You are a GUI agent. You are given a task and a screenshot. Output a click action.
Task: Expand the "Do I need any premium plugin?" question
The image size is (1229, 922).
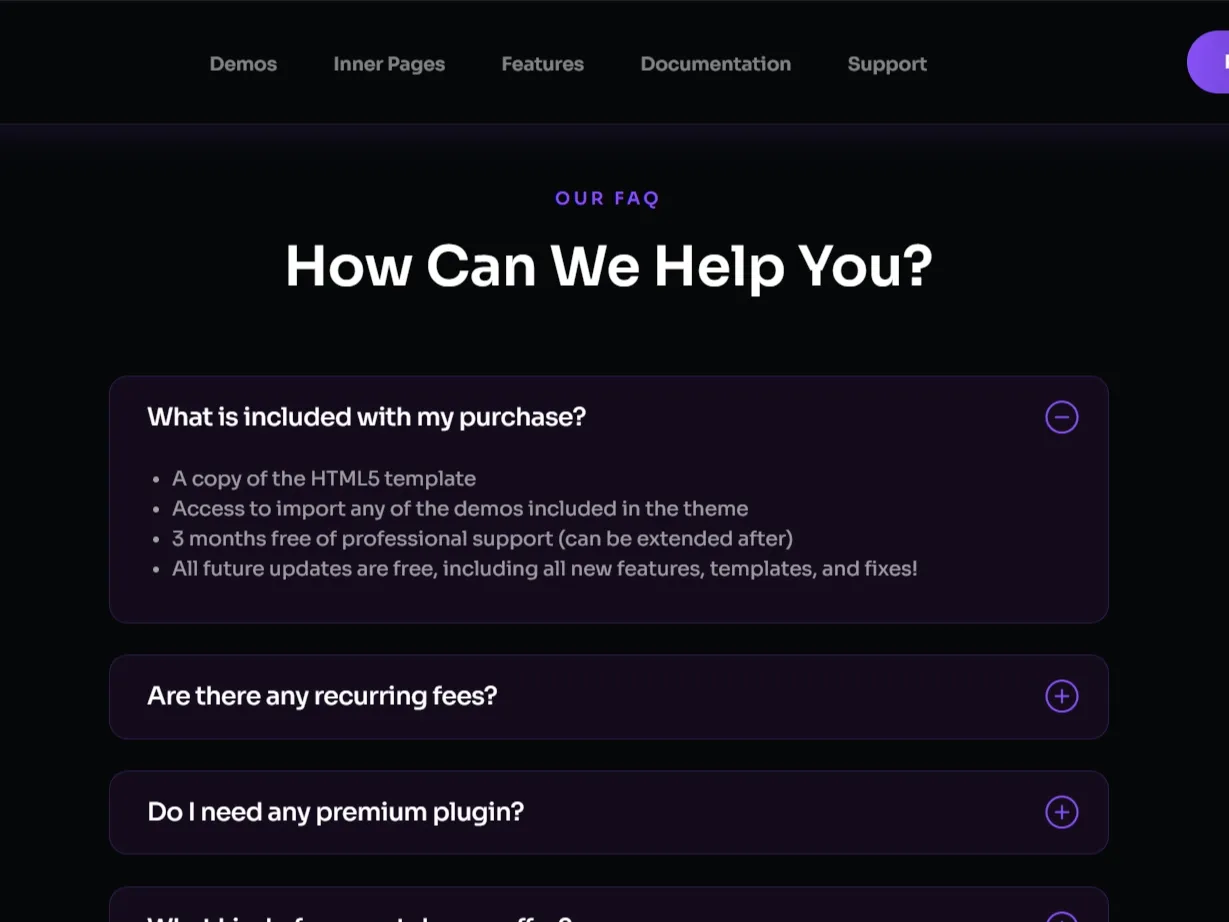pyautogui.click(x=335, y=812)
